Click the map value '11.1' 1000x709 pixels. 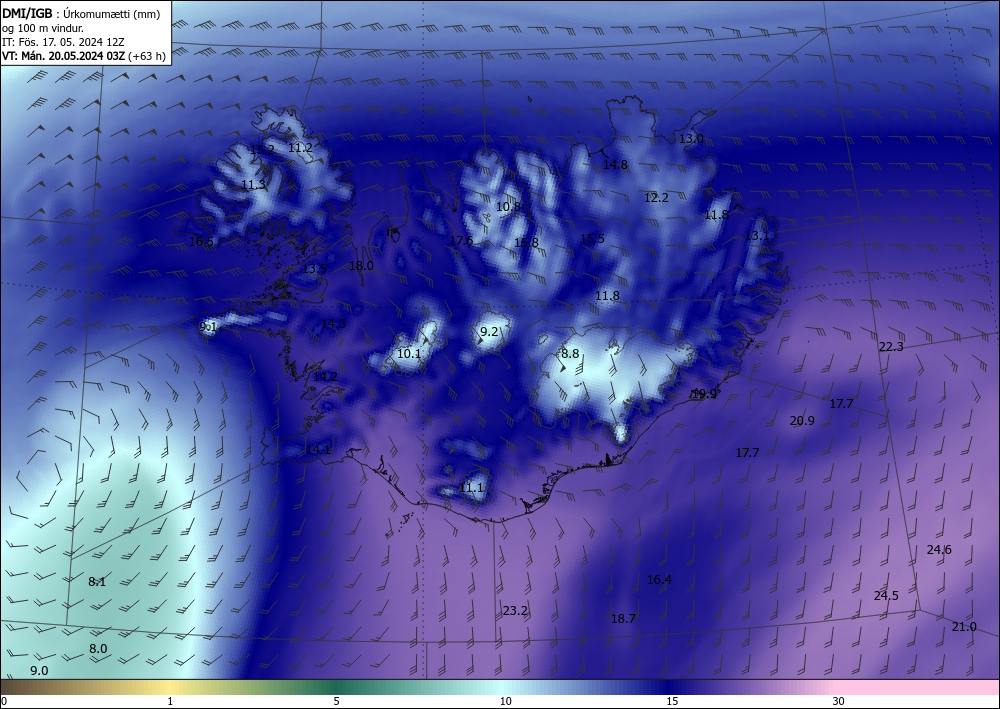point(471,488)
